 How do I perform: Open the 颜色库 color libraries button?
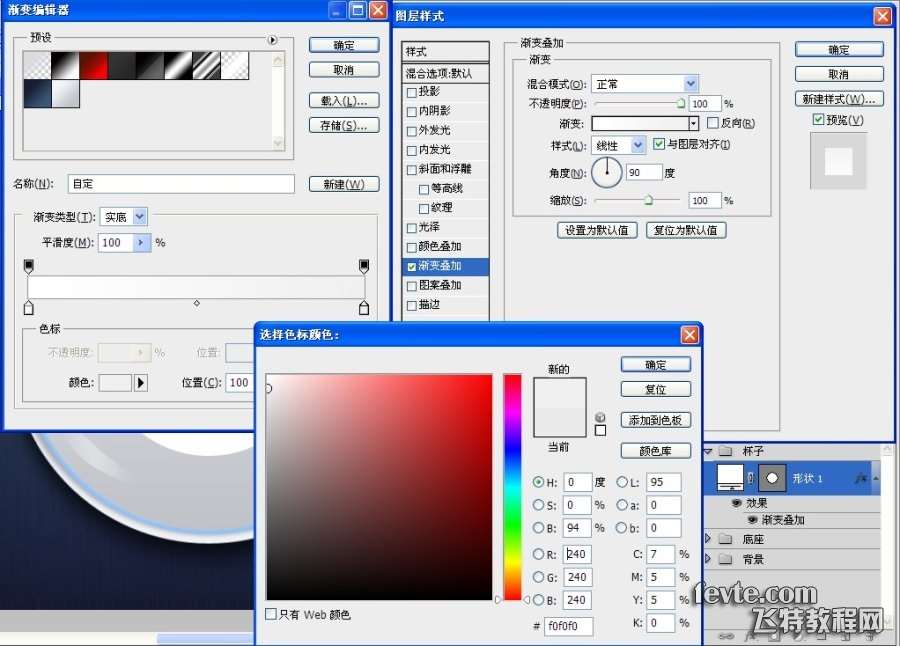tap(655, 451)
